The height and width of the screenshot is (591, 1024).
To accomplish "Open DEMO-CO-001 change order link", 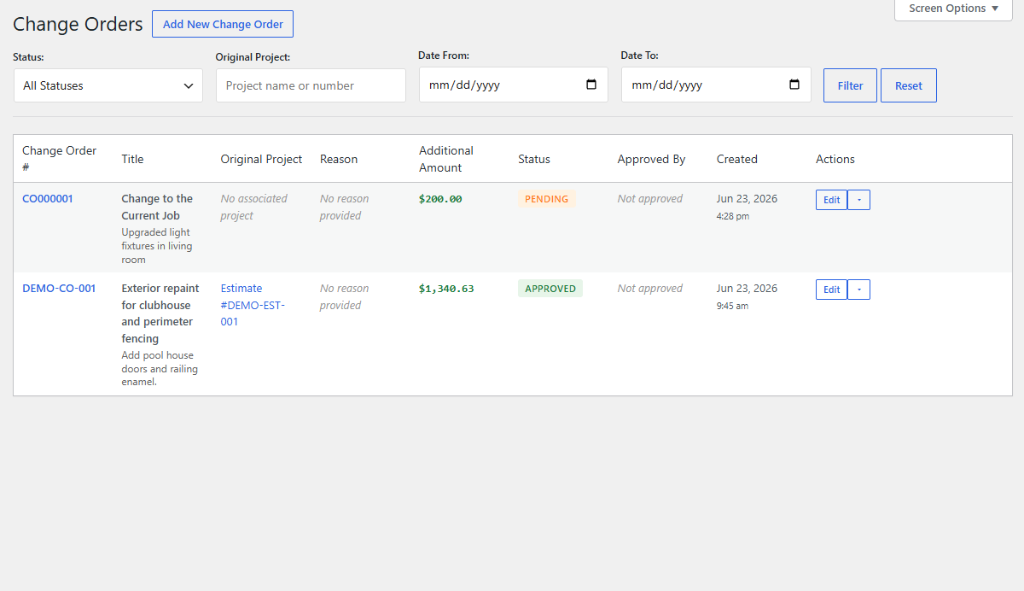I will click(59, 288).
